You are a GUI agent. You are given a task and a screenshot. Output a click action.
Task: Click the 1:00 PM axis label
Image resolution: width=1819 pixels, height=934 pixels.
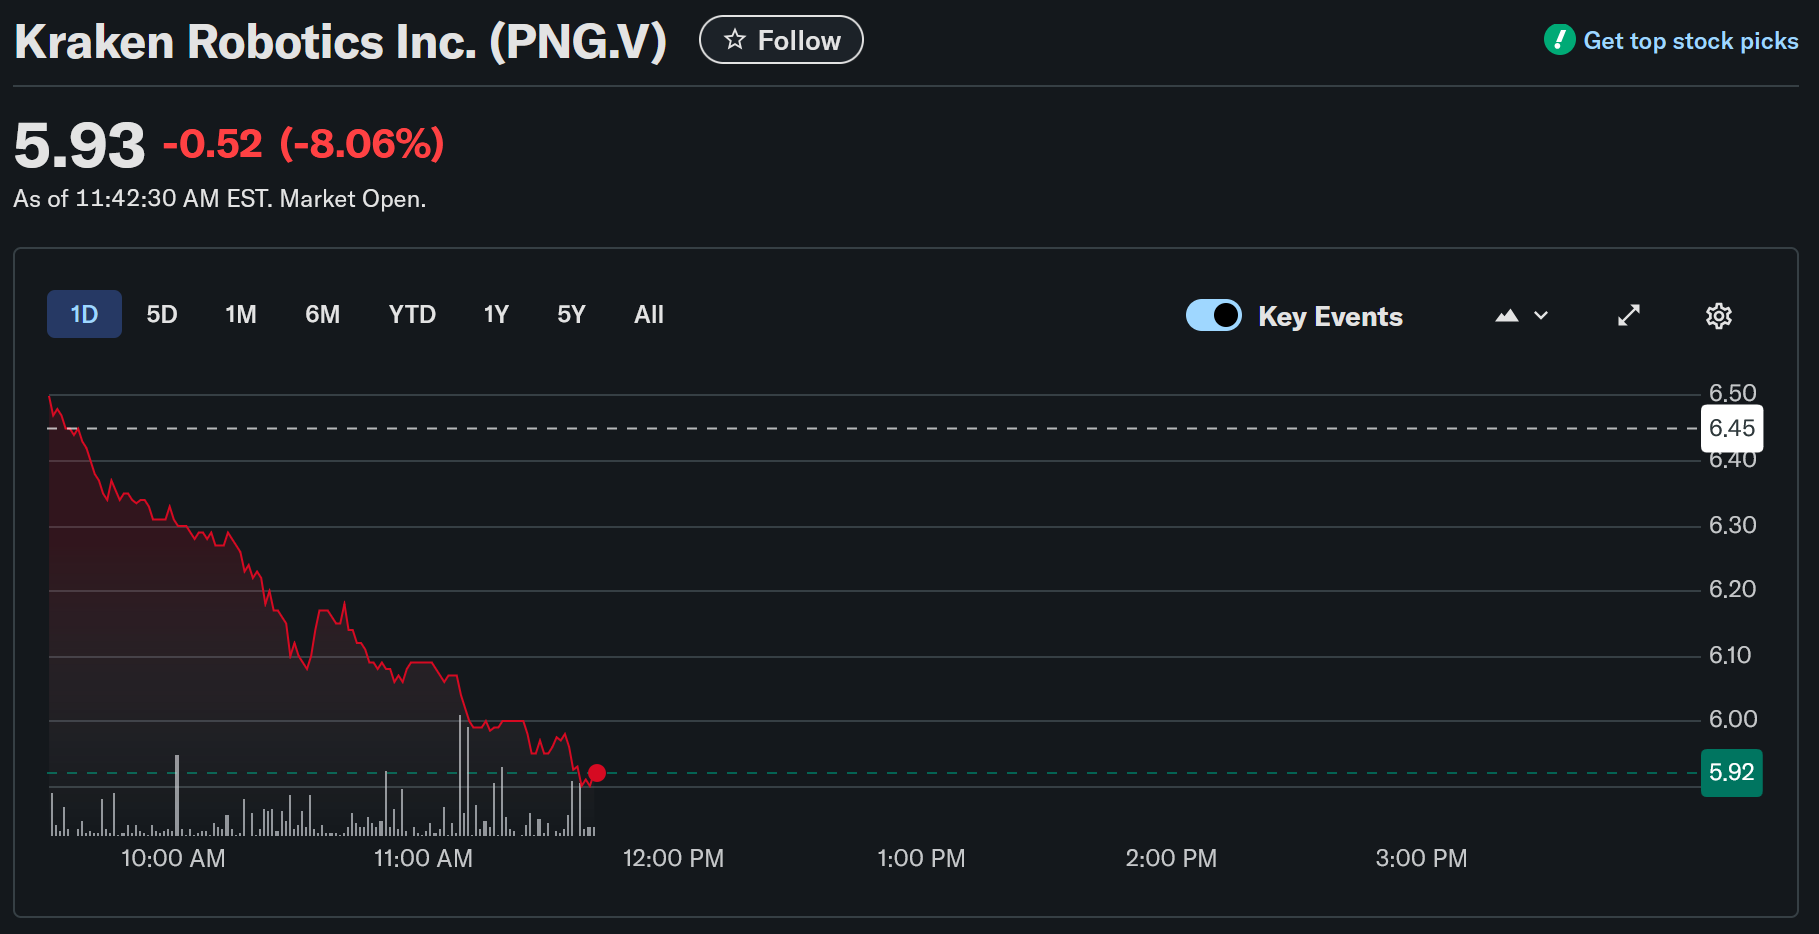click(x=921, y=858)
